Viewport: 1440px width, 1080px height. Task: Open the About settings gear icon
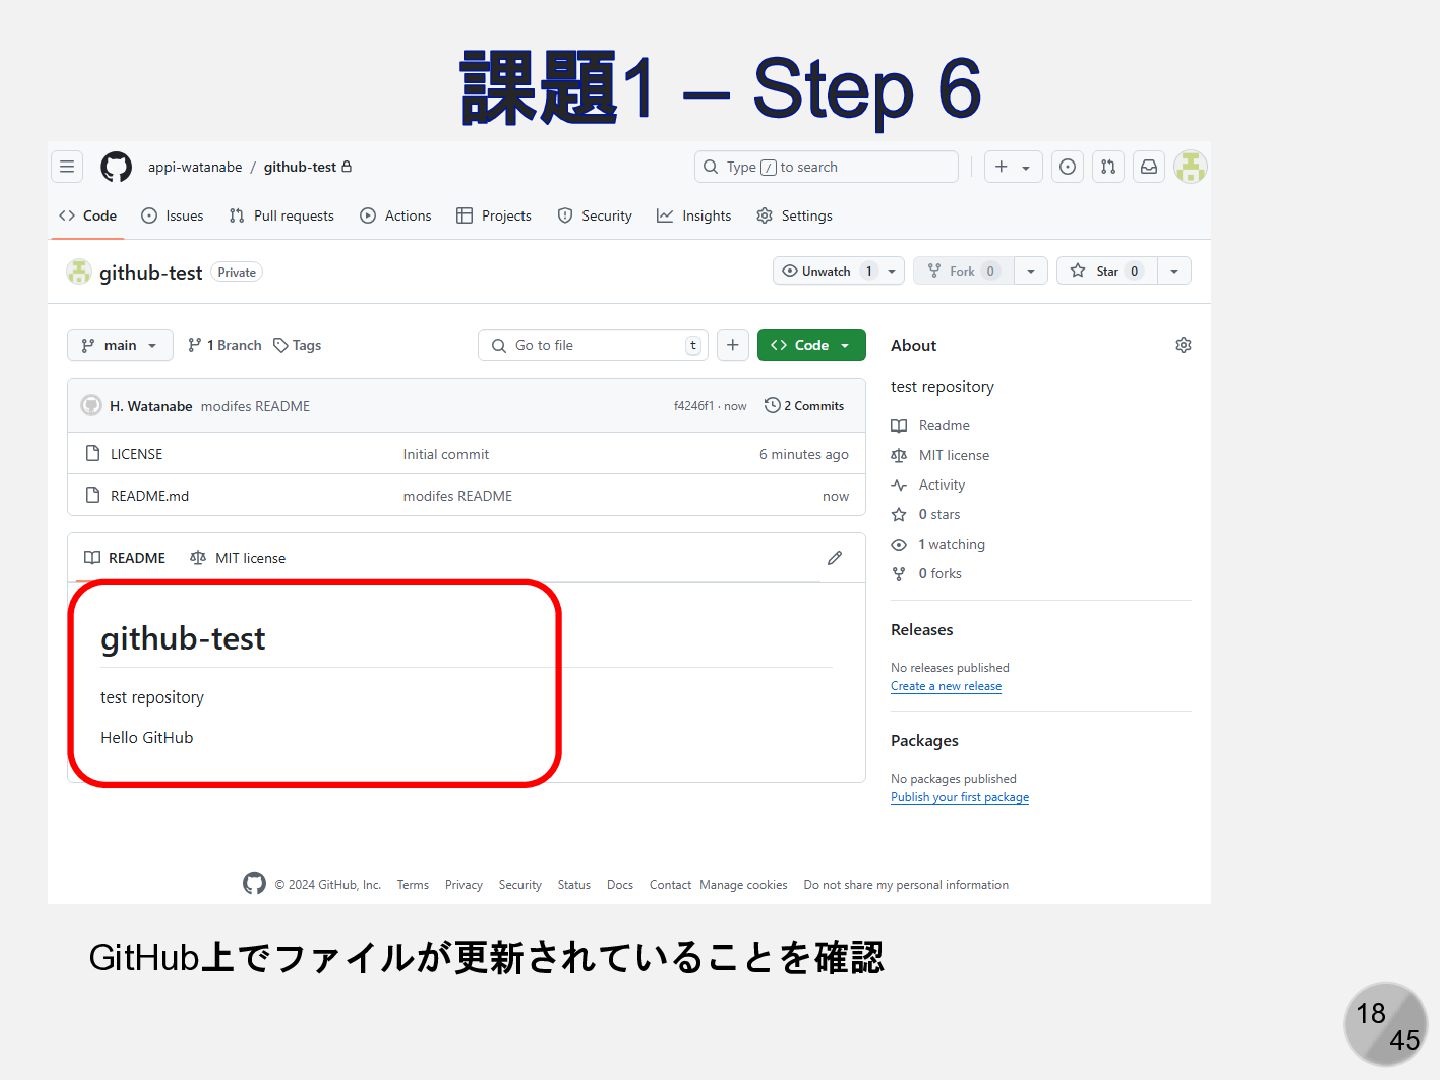[1184, 345]
